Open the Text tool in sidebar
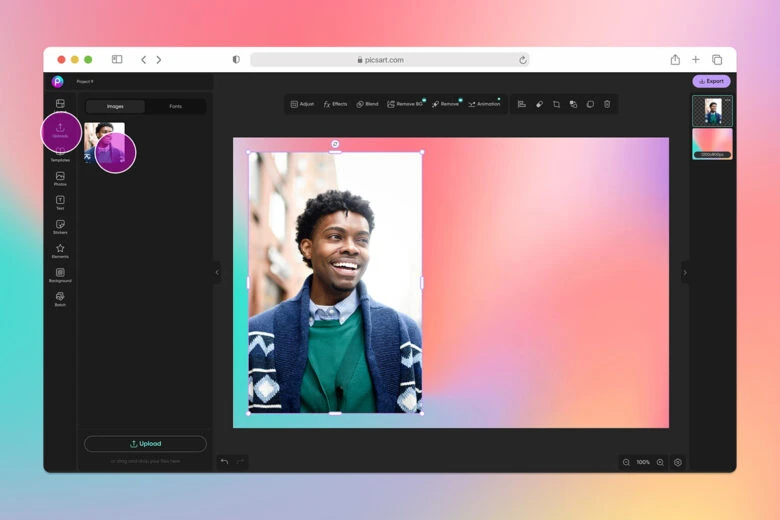 [x=60, y=201]
